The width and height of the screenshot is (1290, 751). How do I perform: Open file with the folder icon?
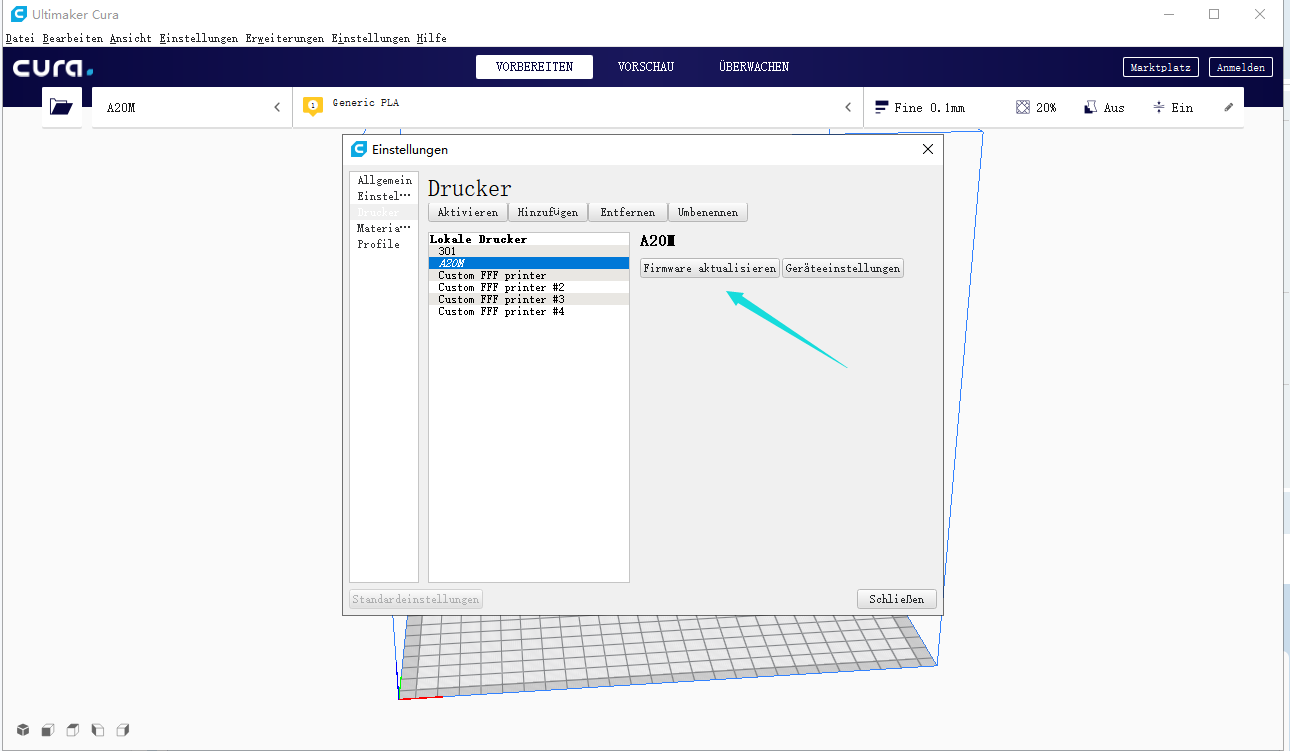tap(61, 107)
